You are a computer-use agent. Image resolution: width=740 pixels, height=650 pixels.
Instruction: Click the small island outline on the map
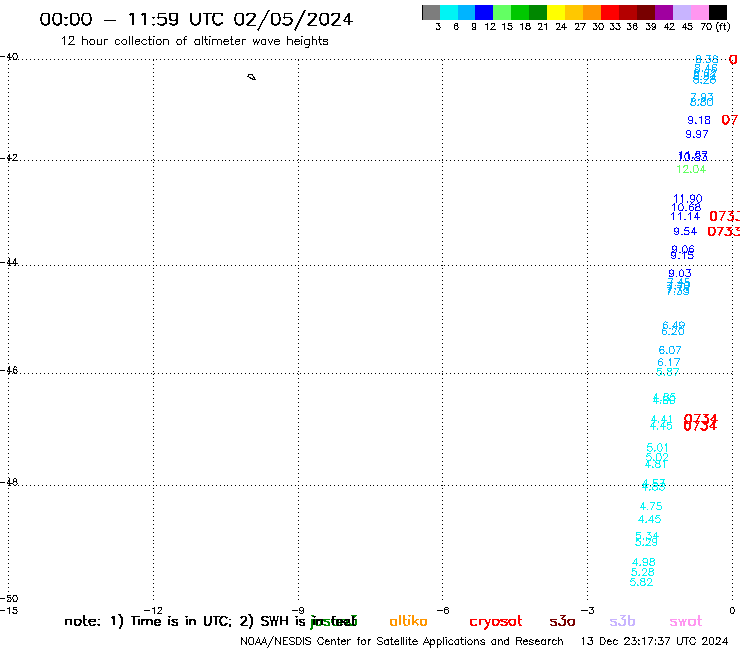(x=252, y=77)
